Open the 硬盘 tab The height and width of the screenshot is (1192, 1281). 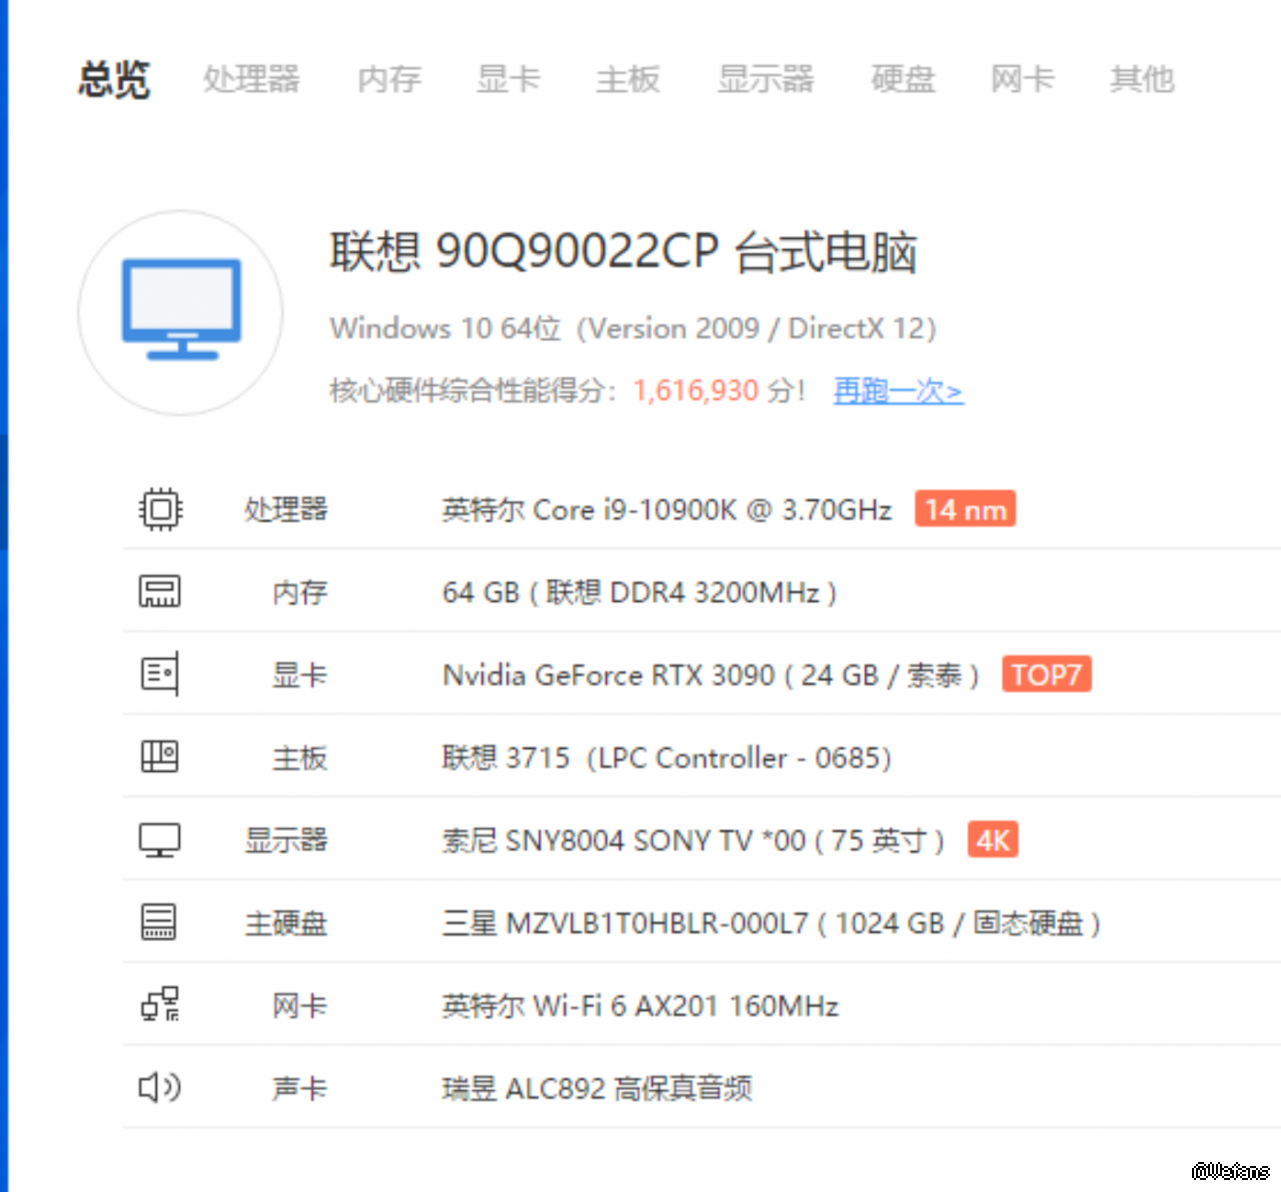(x=903, y=79)
